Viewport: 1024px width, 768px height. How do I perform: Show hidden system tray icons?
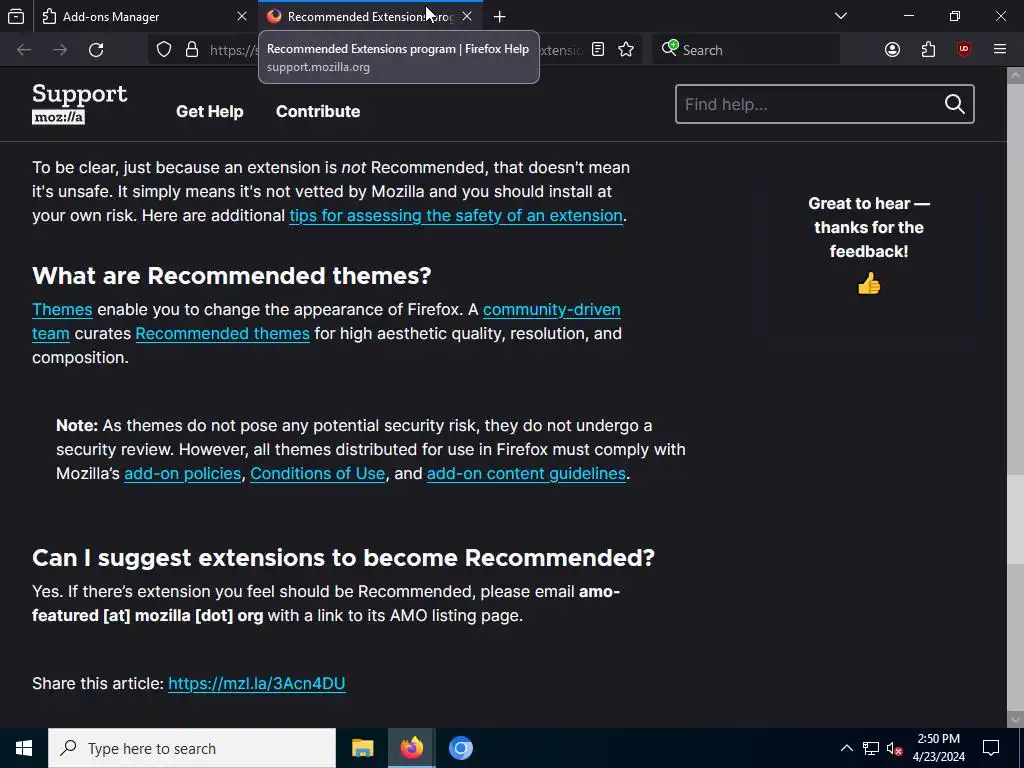pyautogui.click(x=846, y=748)
